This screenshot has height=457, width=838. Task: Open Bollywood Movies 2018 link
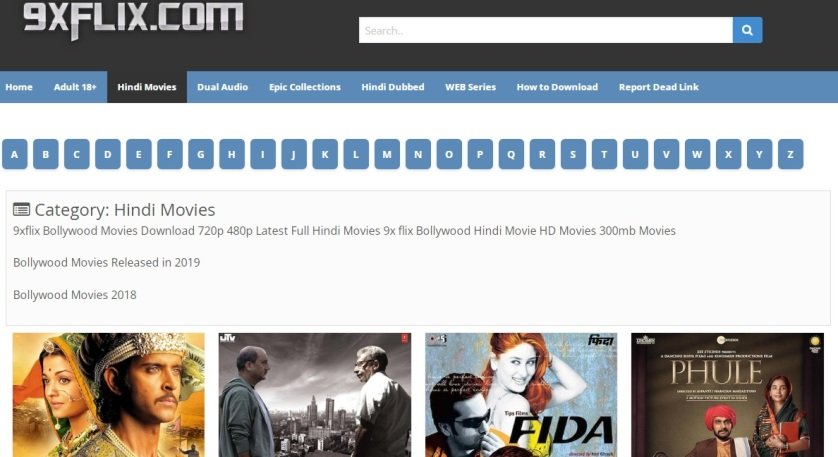pos(75,295)
